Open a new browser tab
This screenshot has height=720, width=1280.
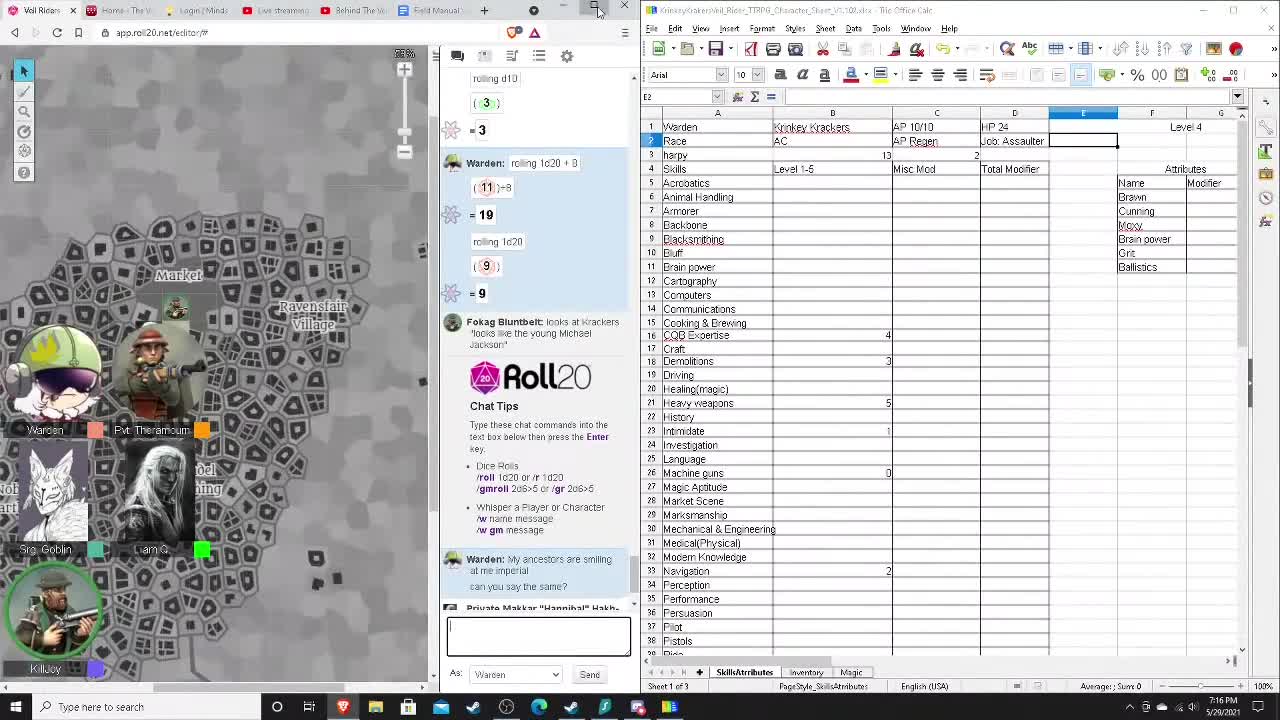[484, 10]
